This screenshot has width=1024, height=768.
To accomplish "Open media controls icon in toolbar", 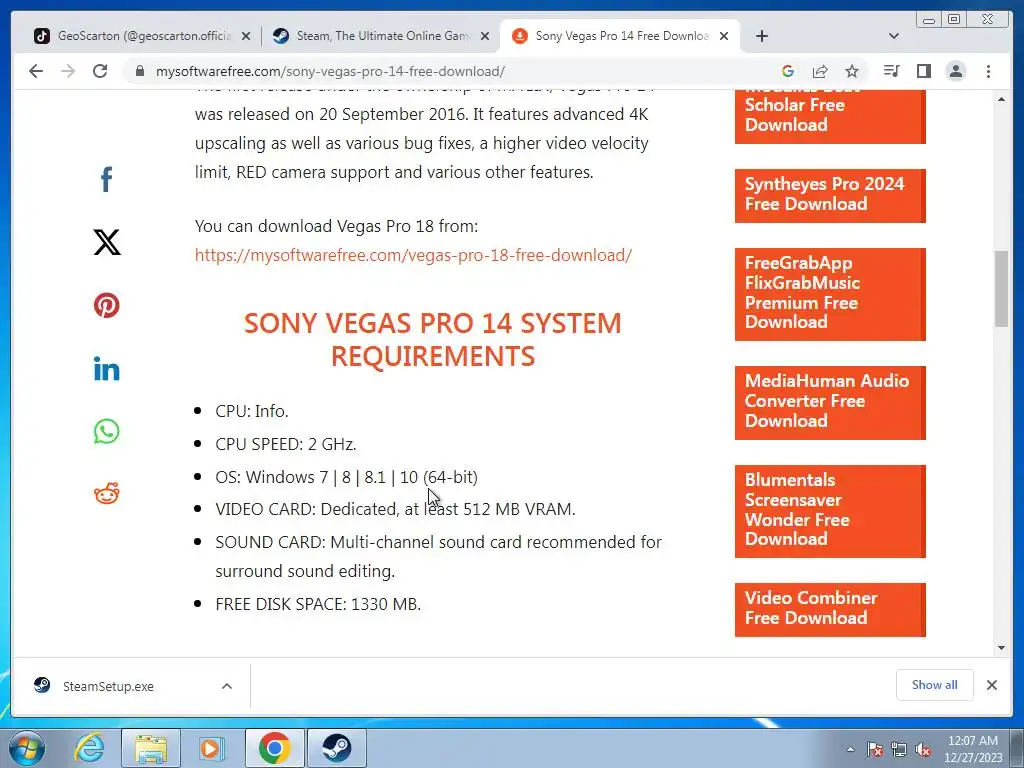I will pos(891,71).
